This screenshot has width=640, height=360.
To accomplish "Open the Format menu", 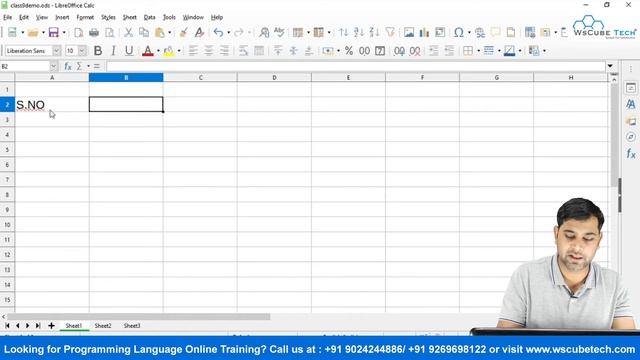I will (85, 17).
